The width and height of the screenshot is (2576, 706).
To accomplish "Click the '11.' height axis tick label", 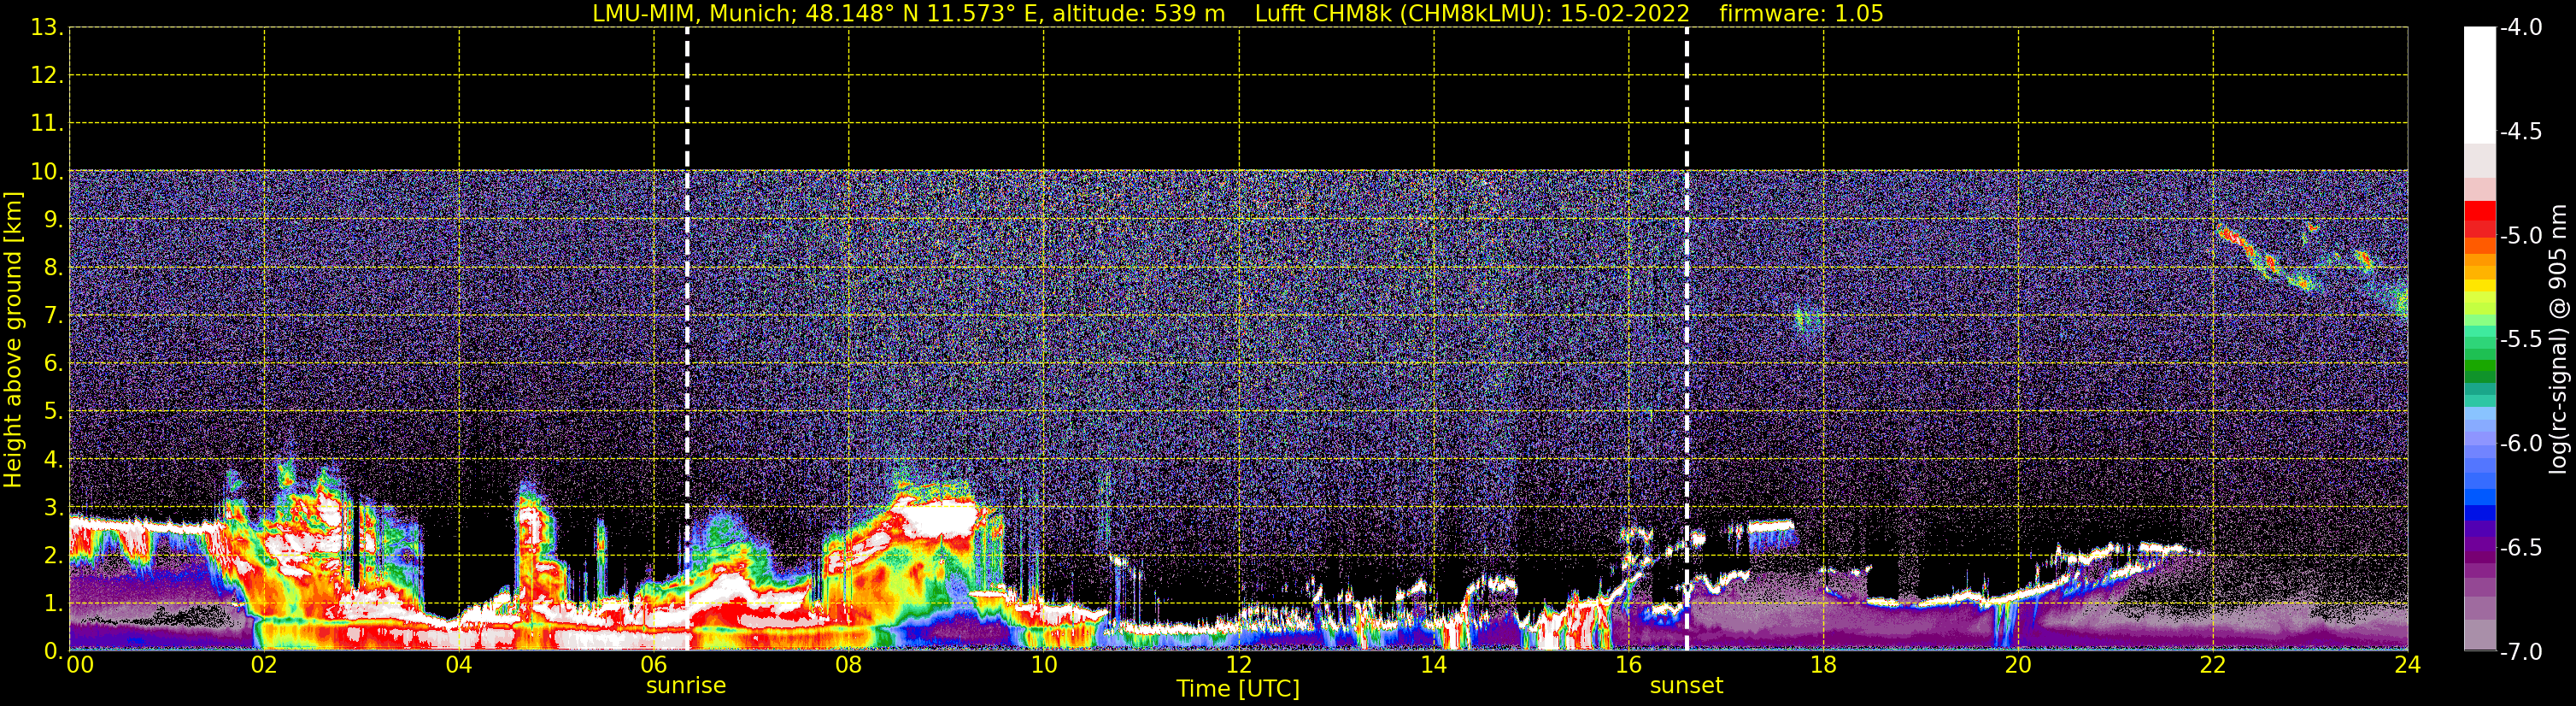I will click(x=47, y=123).
